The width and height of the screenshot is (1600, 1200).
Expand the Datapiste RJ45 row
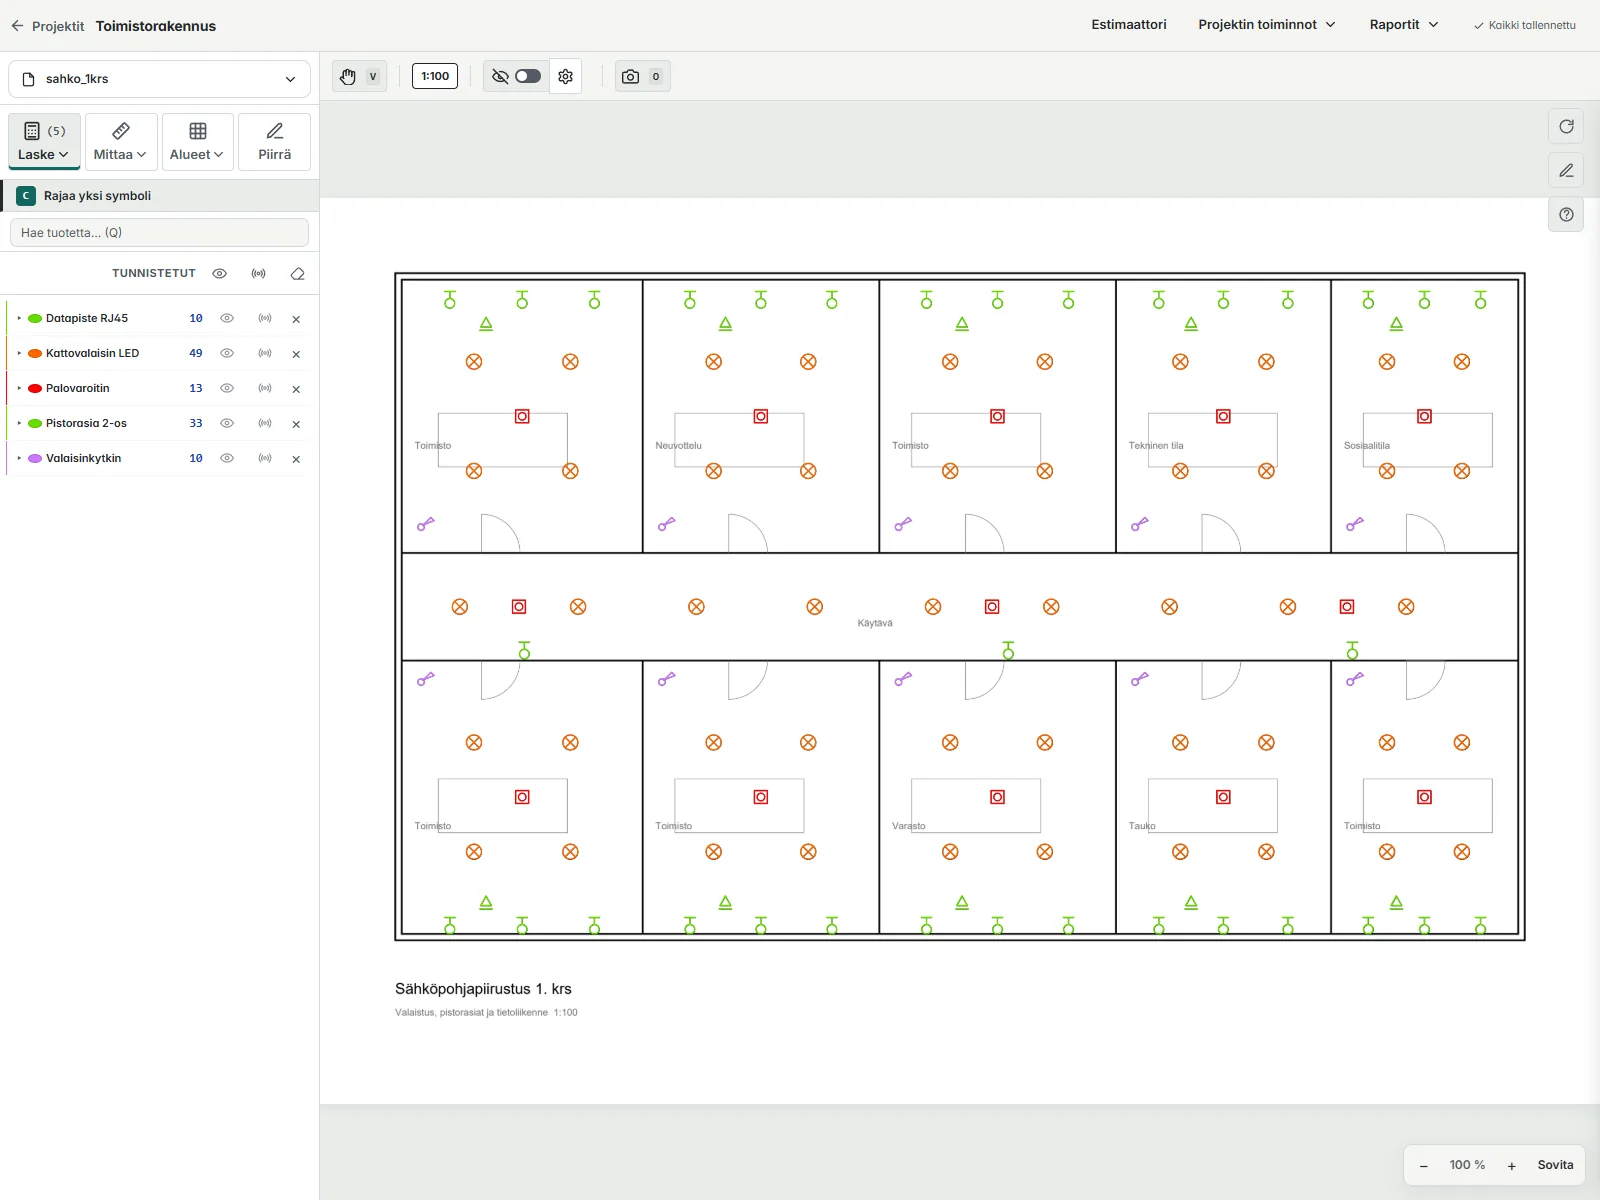(19, 319)
